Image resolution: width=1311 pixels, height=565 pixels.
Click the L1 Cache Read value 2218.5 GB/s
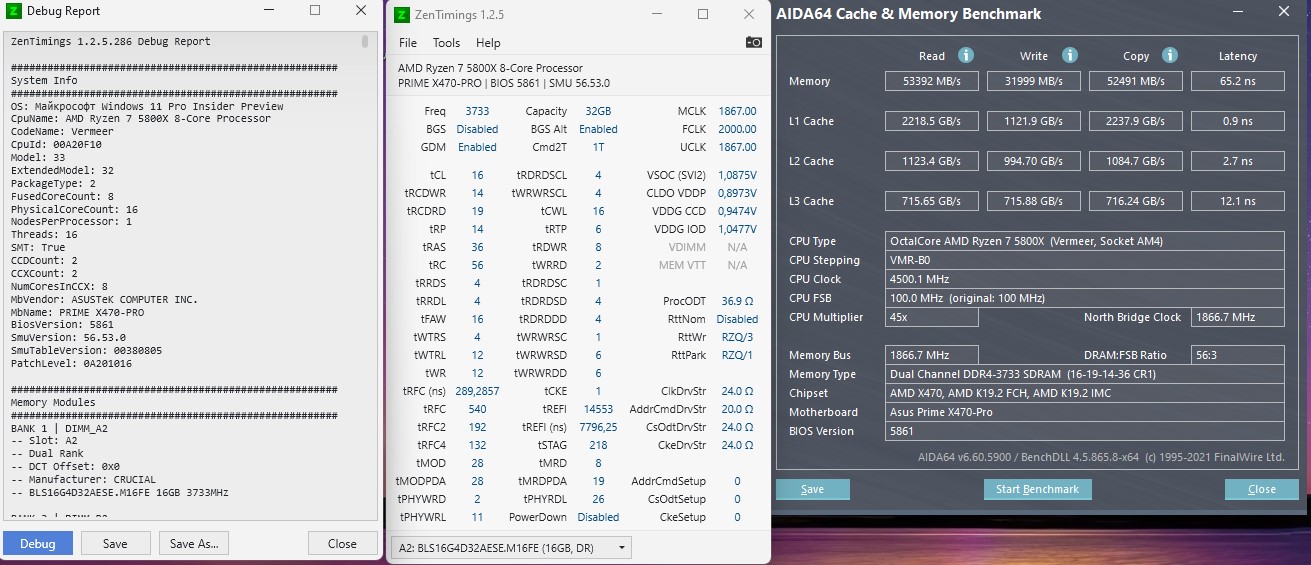(x=933, y=121)
